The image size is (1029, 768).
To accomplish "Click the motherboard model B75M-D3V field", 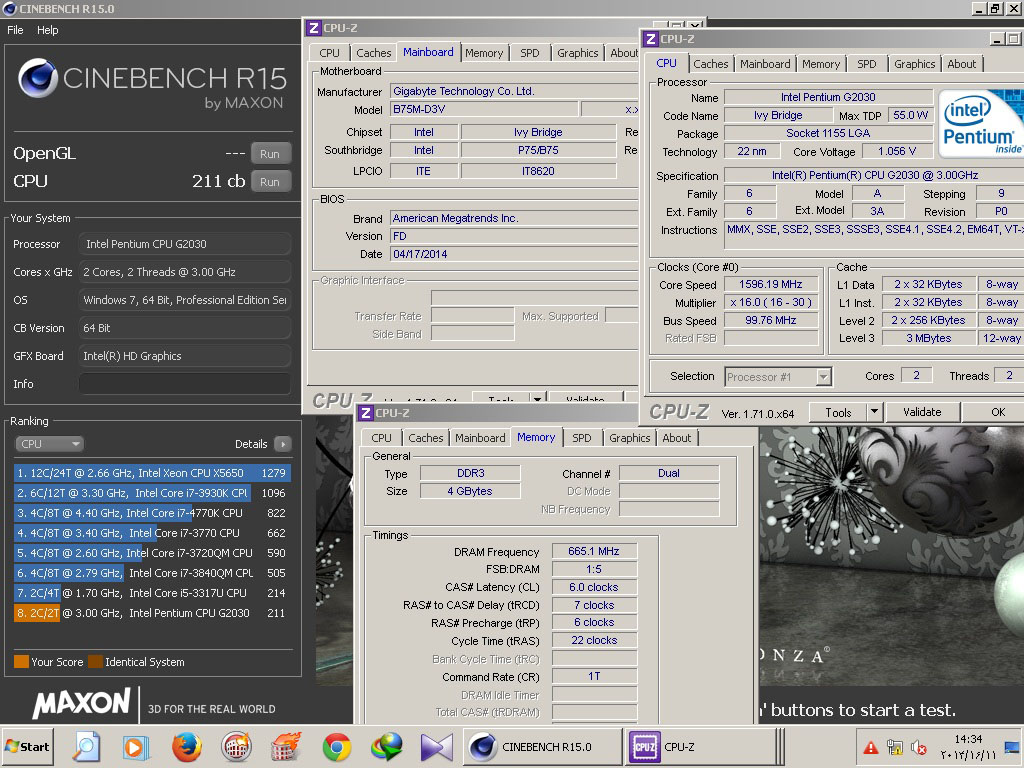I will (484, 110).
